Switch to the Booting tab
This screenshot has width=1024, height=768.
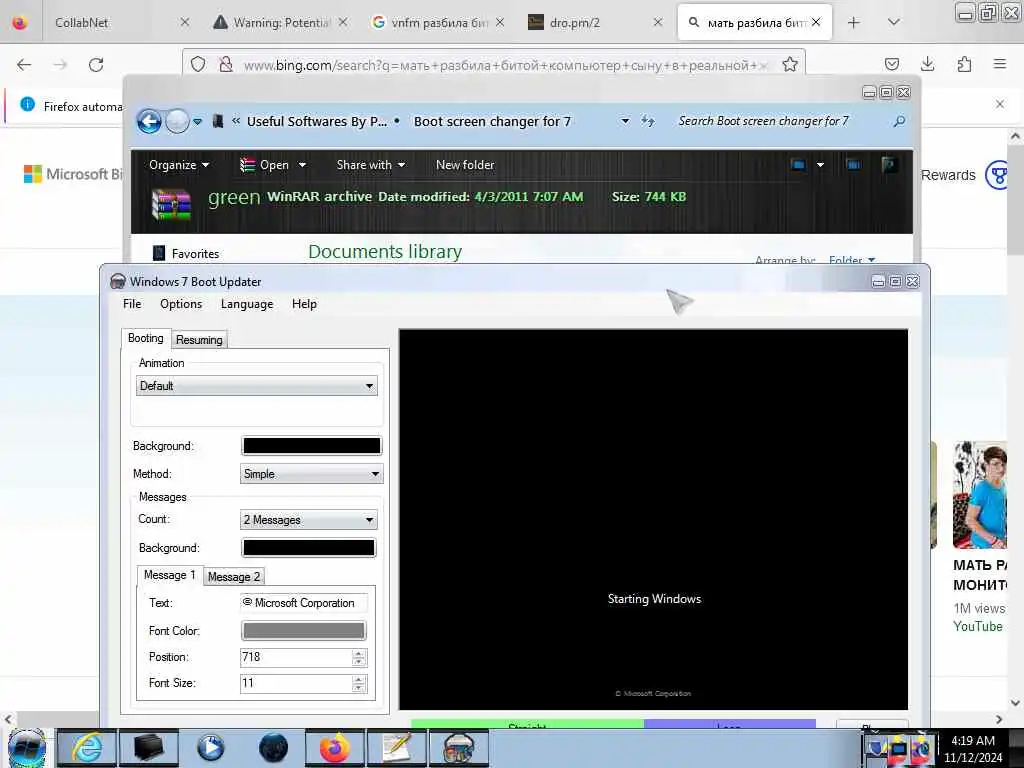(146, 338)
